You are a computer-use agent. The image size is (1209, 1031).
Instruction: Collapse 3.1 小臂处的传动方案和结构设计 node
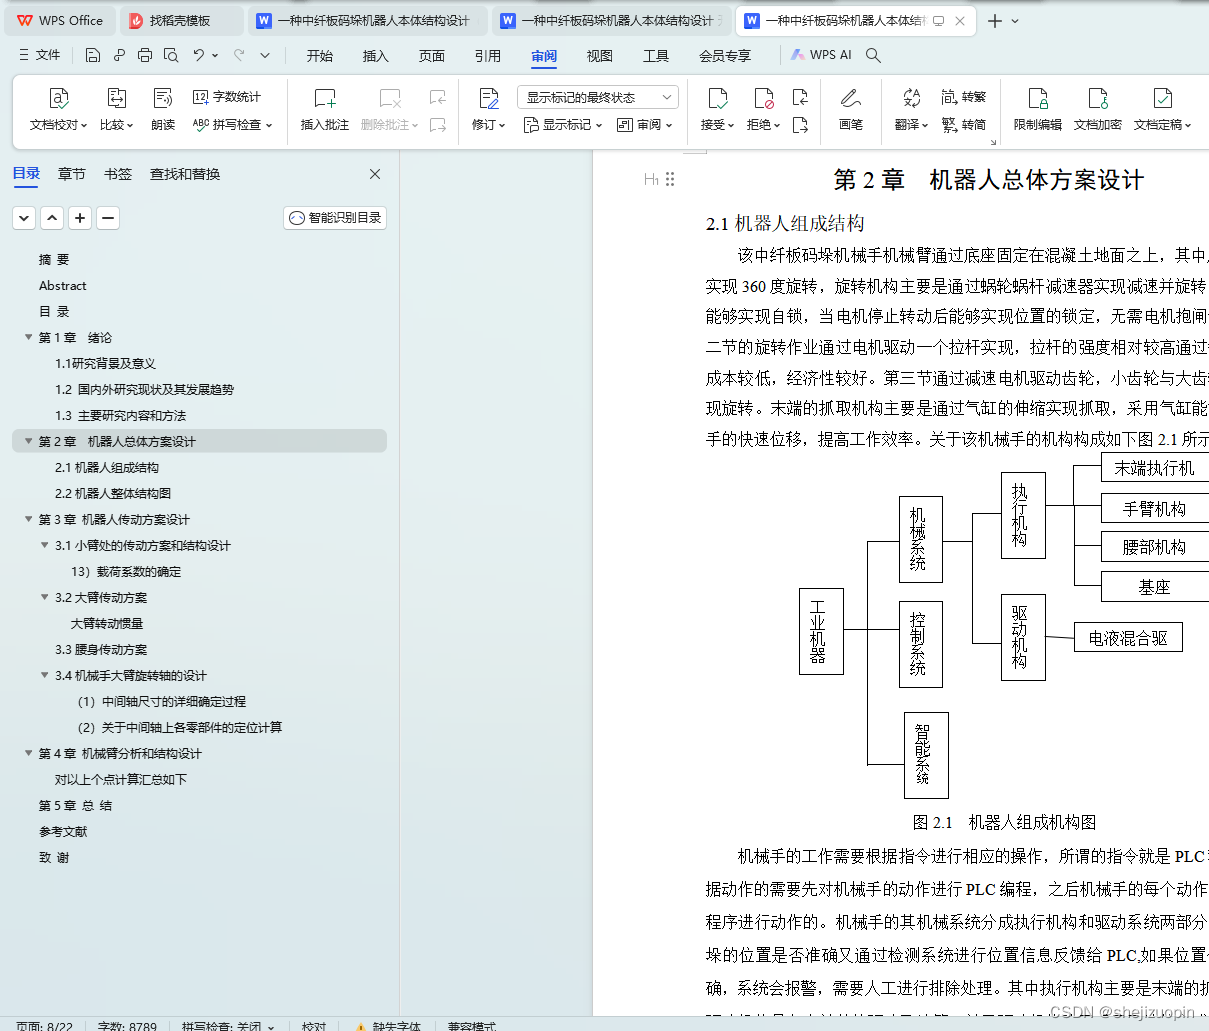[45, 545]
